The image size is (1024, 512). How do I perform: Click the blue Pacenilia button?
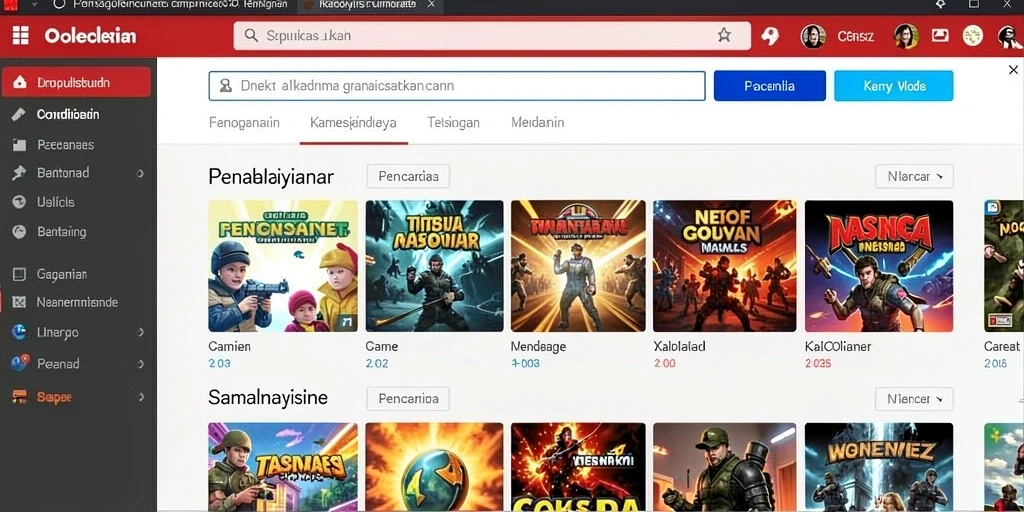click(x=769, y=86)
